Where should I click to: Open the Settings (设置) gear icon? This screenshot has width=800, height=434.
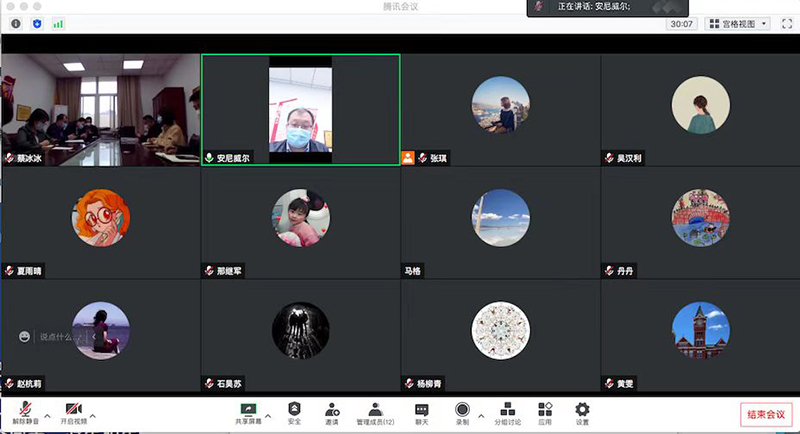click(x=582, y=410)
